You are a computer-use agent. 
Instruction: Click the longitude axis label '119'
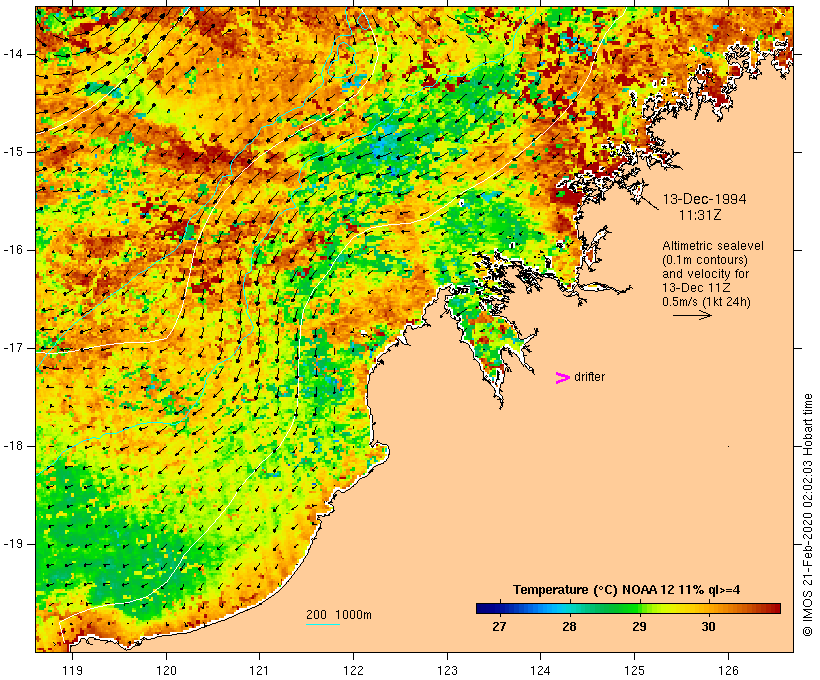pyautogui.click(x=72, y=670)
